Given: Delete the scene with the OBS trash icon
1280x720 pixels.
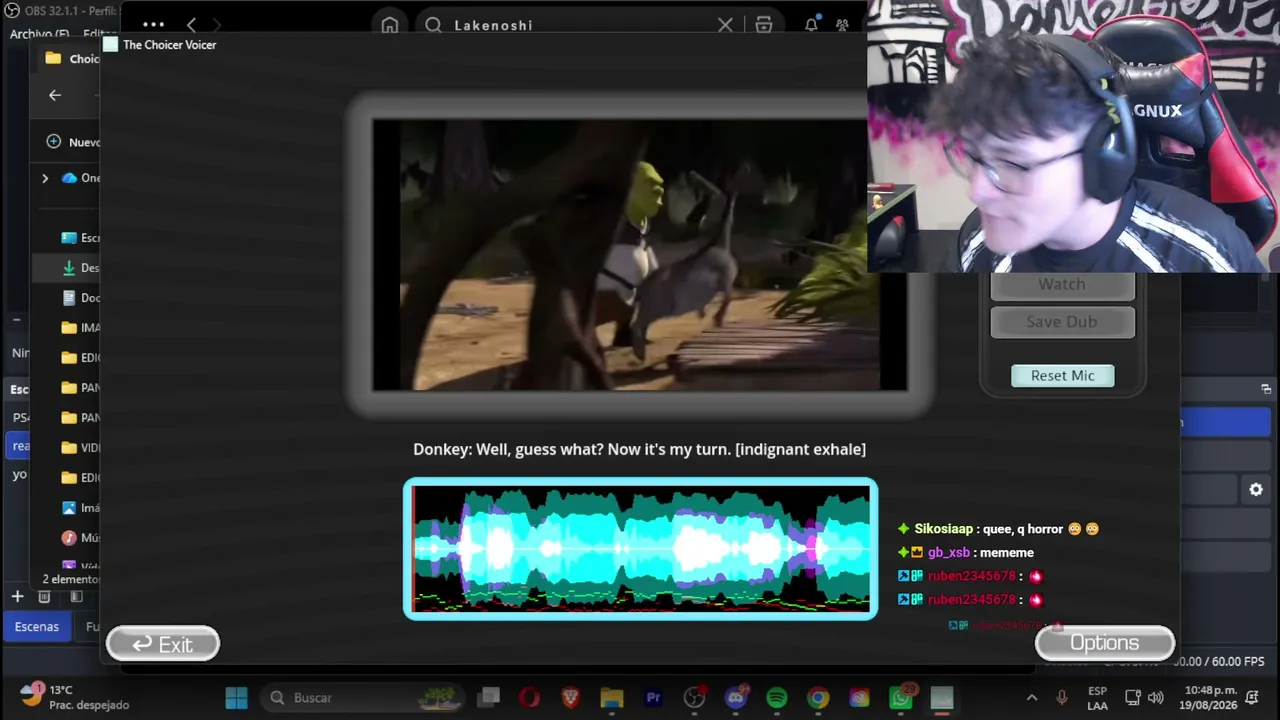Looking at the screenshot, I should (x=44, y=597).
